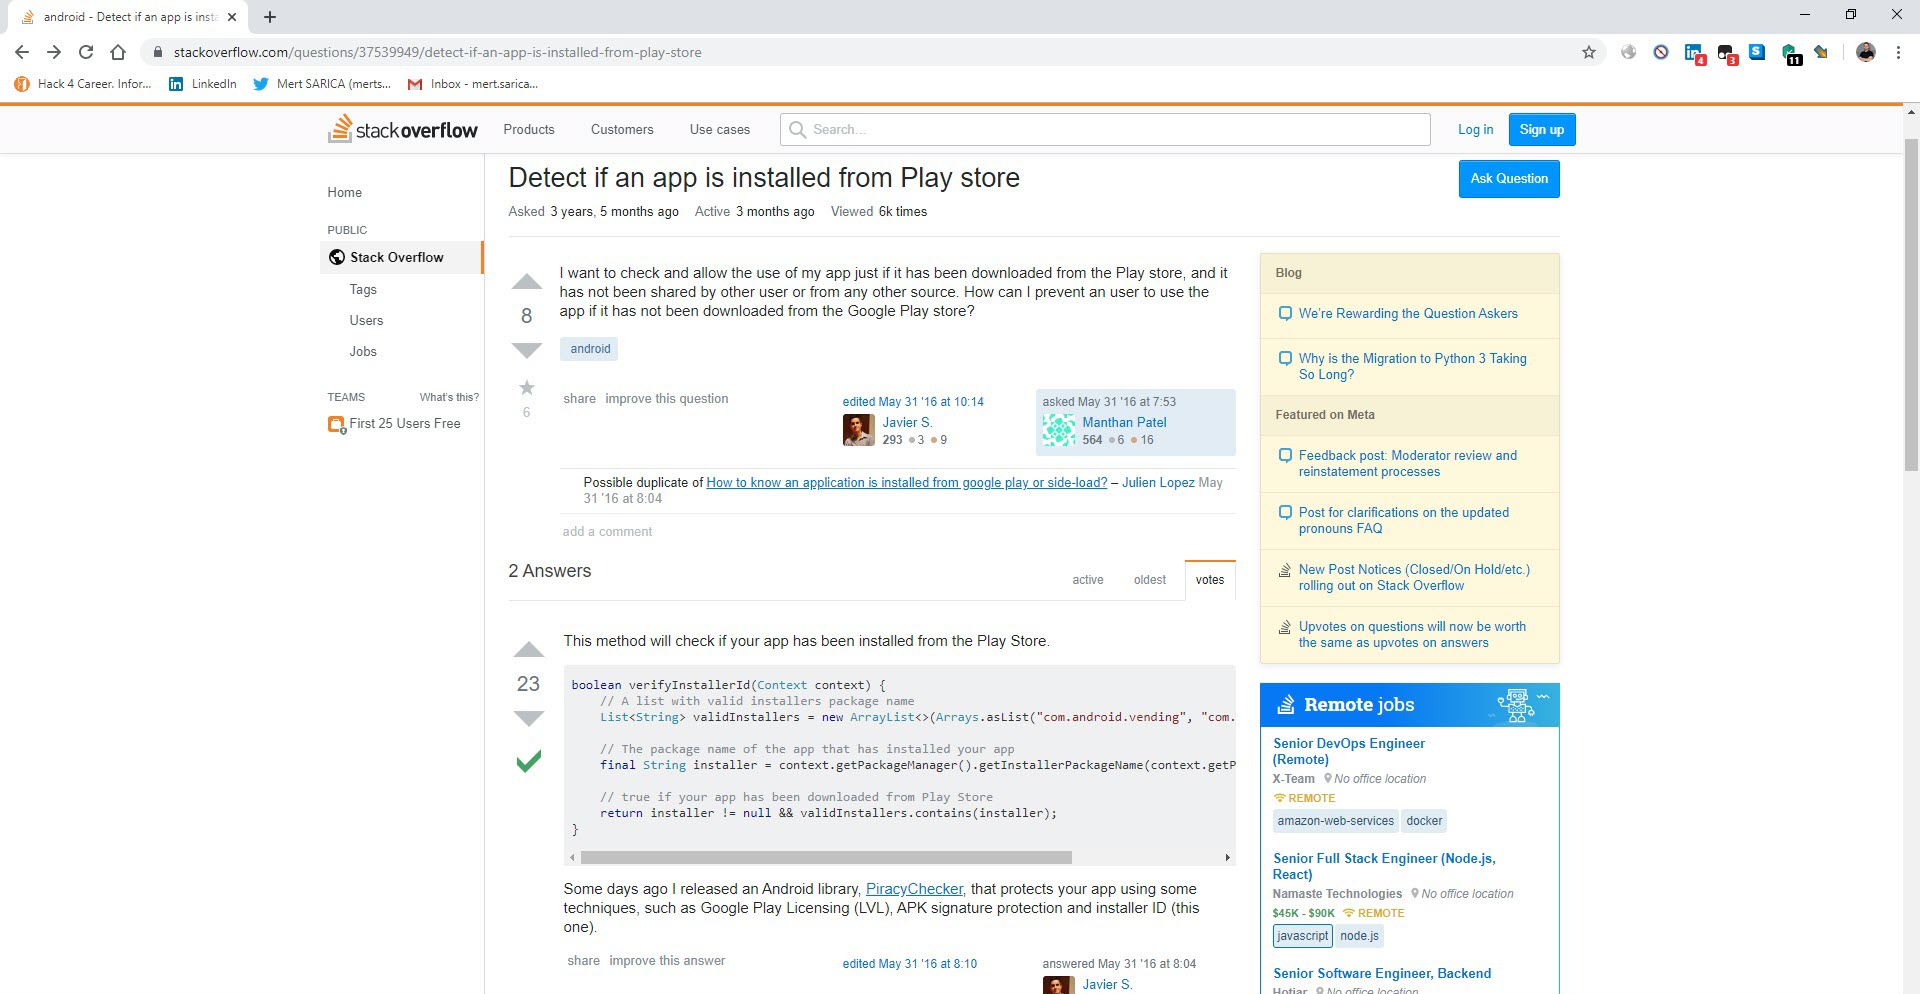
Task: Click improve this question
Action: [x=667, y=398]
